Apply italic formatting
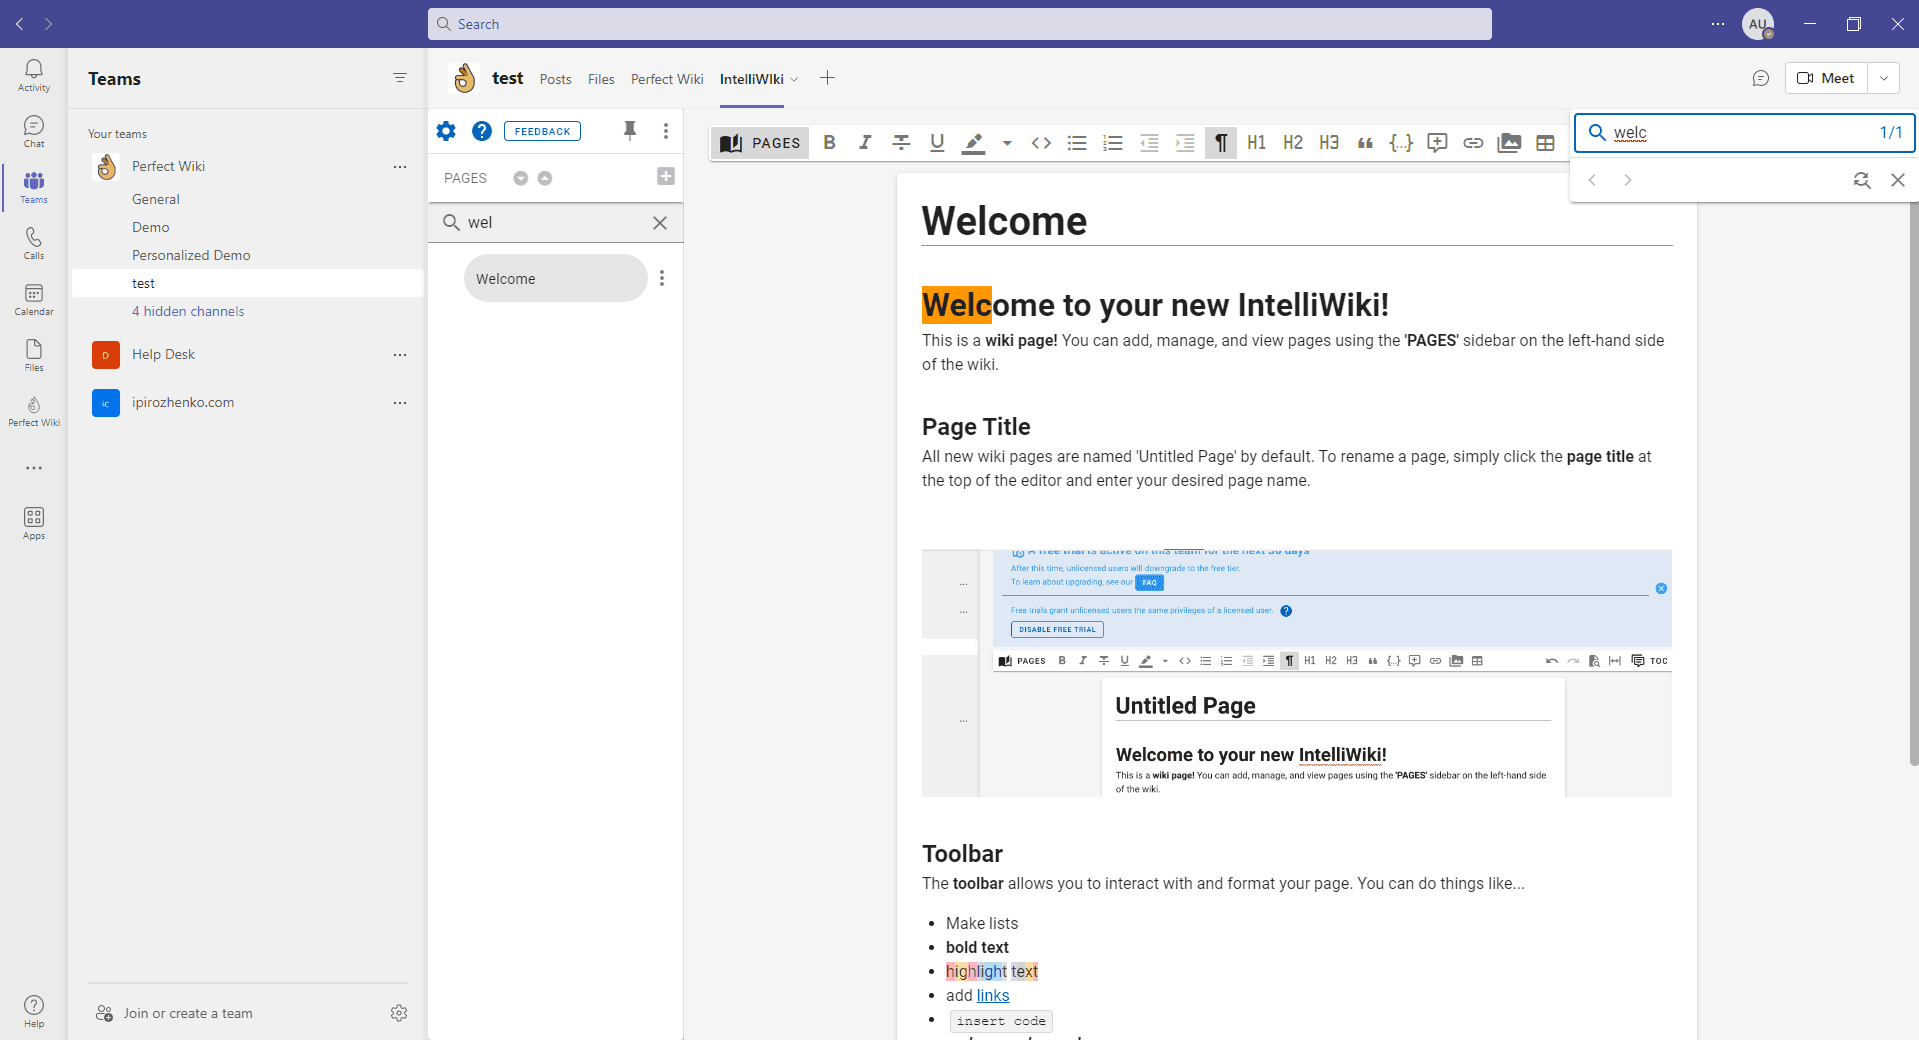 pos(865,143)
